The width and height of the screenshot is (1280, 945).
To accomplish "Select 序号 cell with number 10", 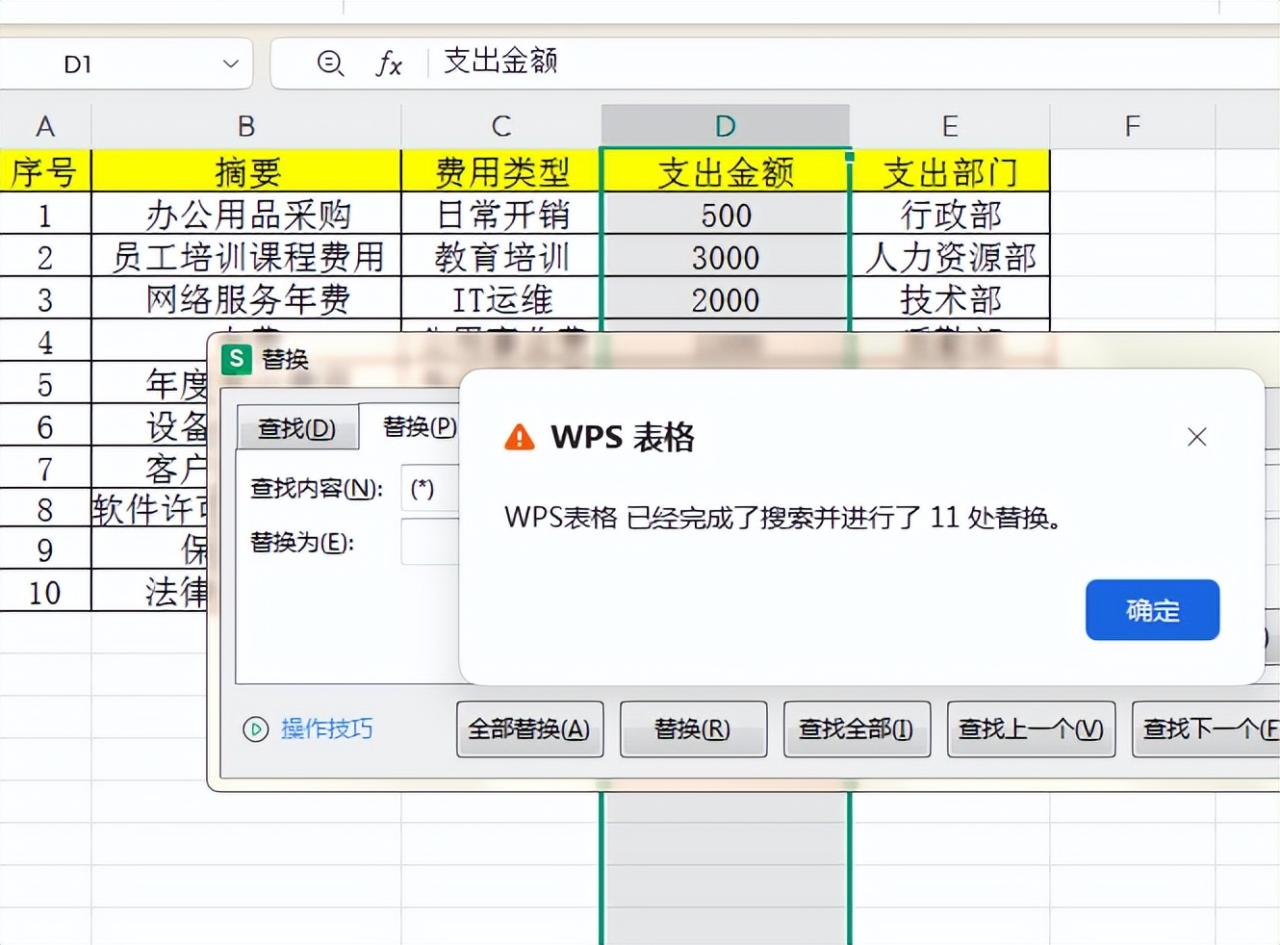I will click(x=45, y=591).
